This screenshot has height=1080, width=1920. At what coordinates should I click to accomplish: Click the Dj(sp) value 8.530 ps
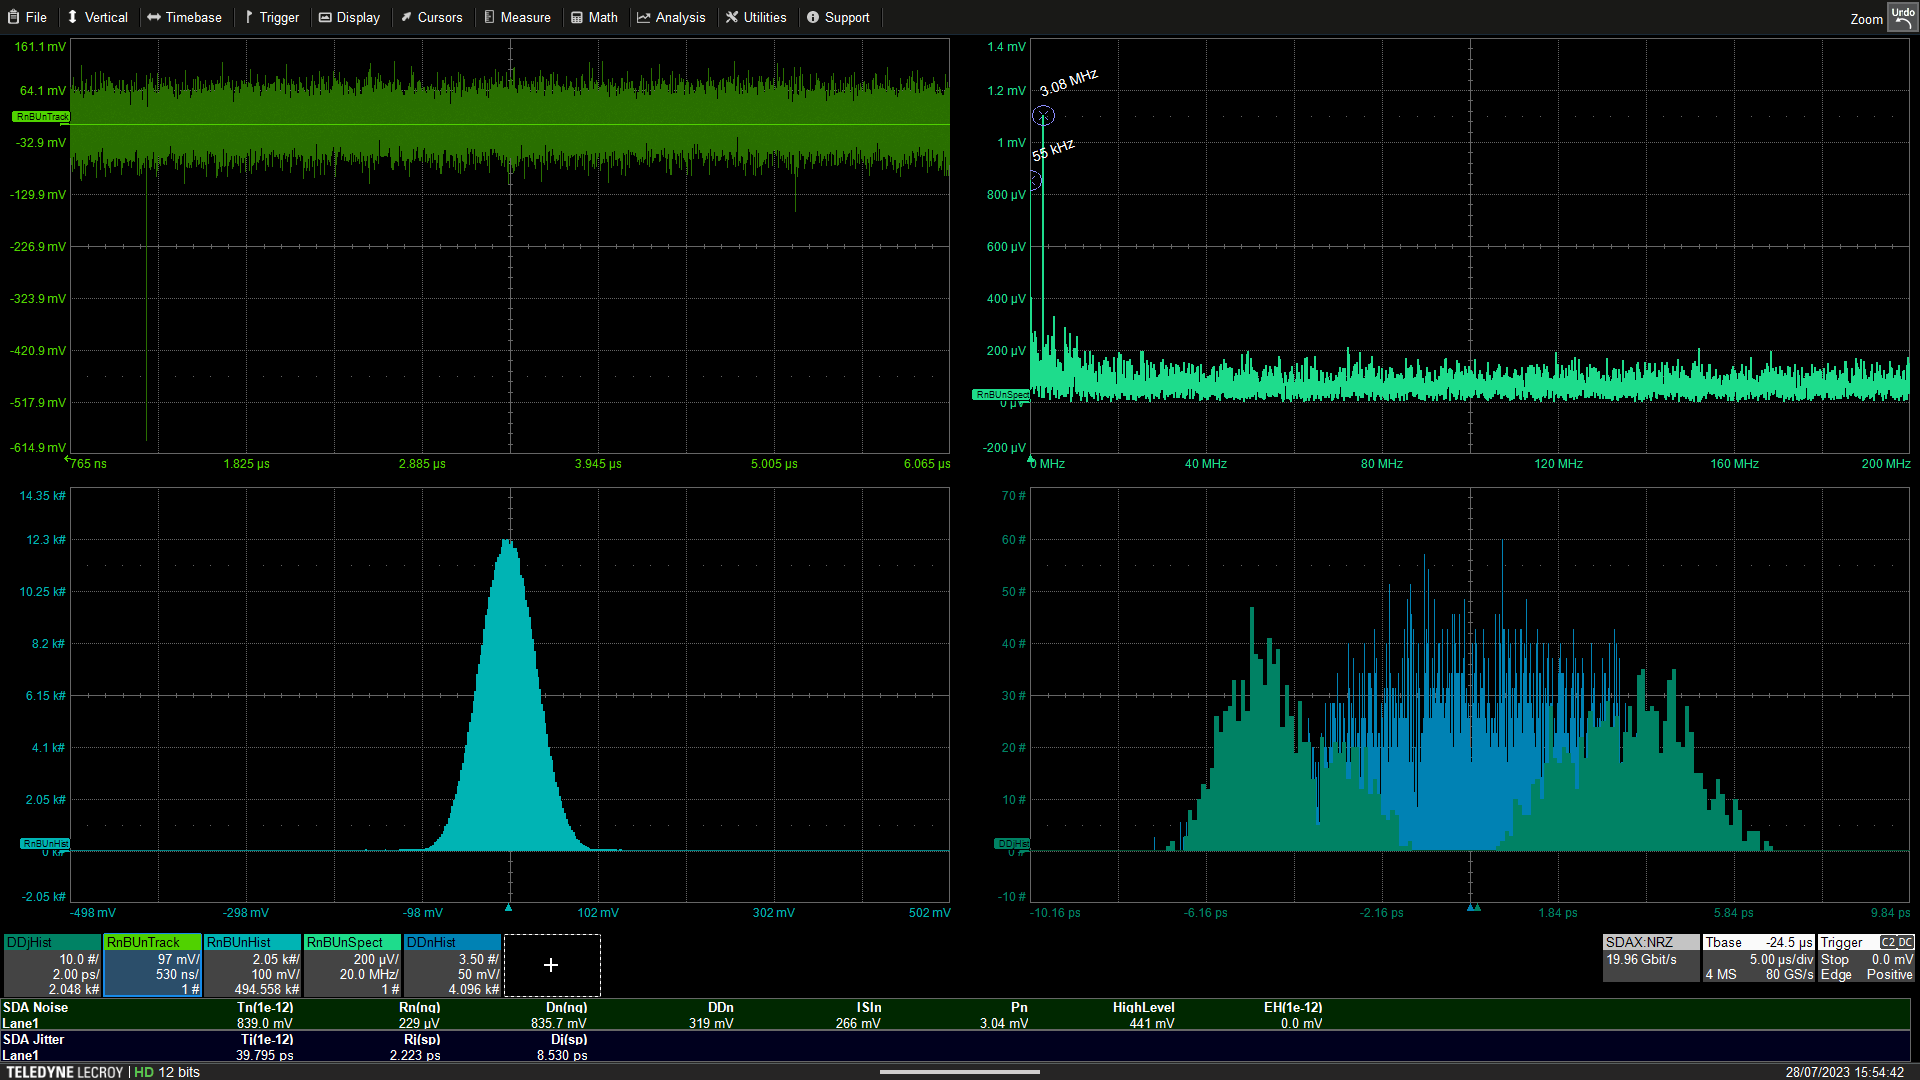tap(562, 1055)
